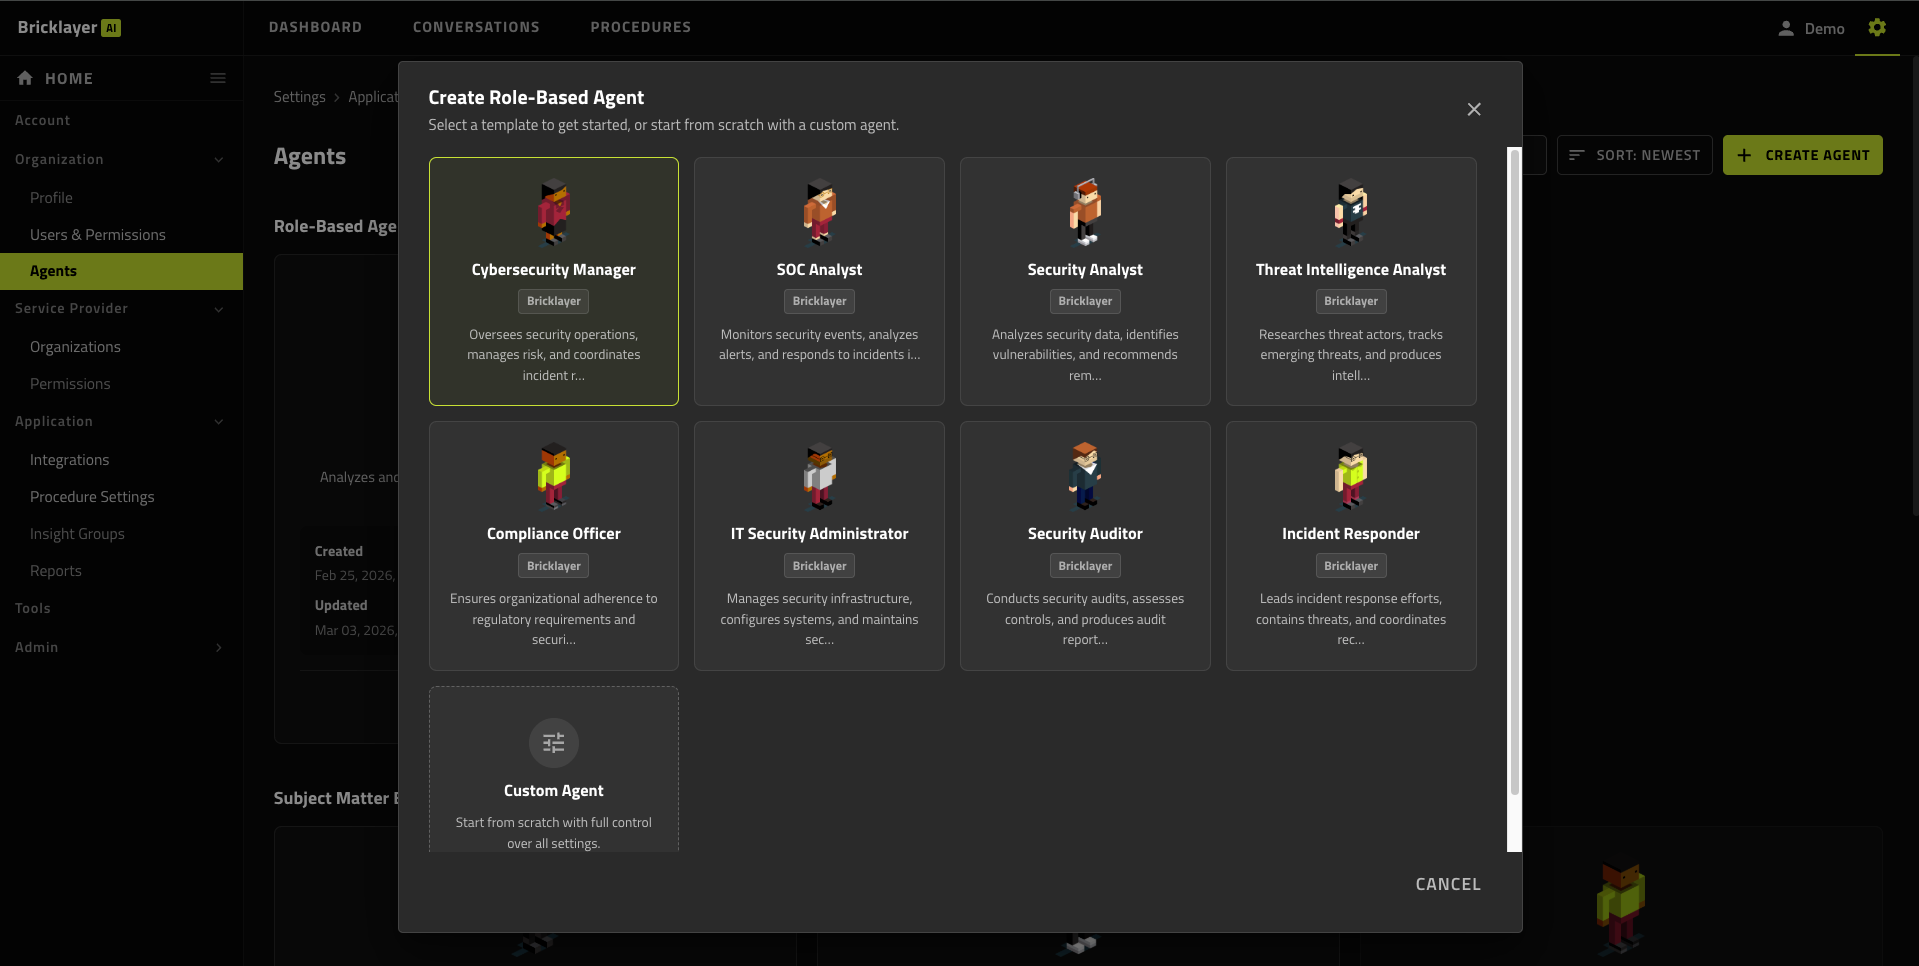Click the Bricklayer AI logo
This screenshot has height=966, width=1919.
tap(69, 28)
